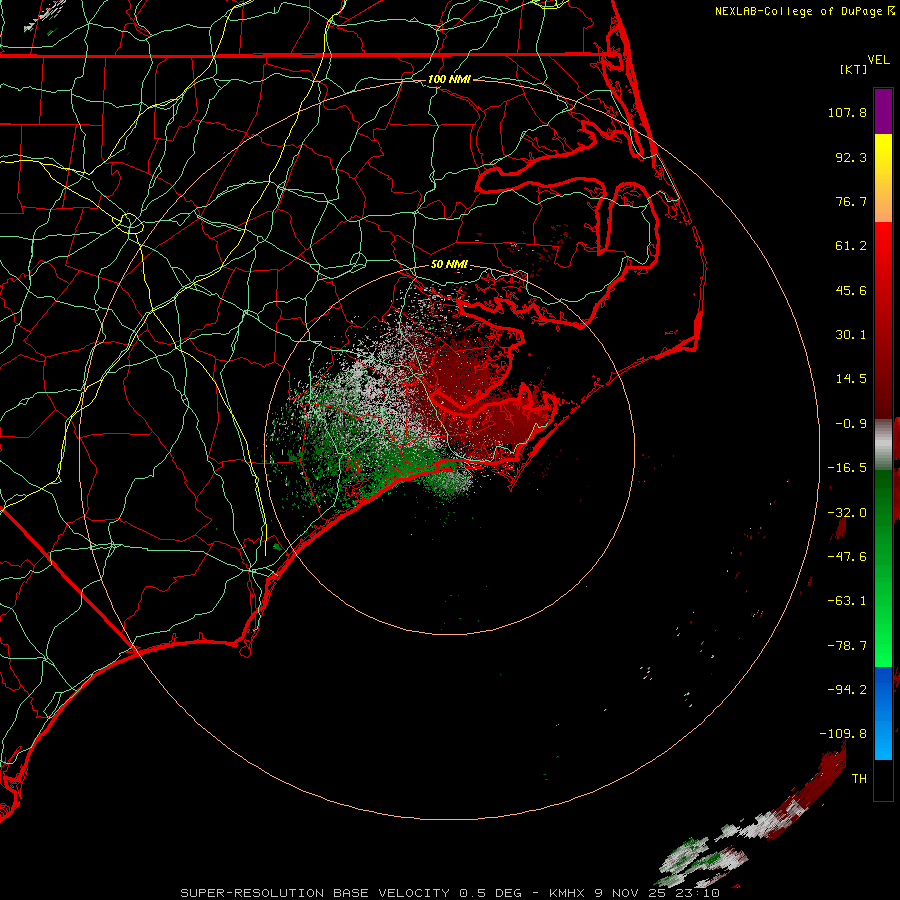
Task: Click the -32.0 velocity scale value
Action: pyautogui.click(x=847, y=513)
